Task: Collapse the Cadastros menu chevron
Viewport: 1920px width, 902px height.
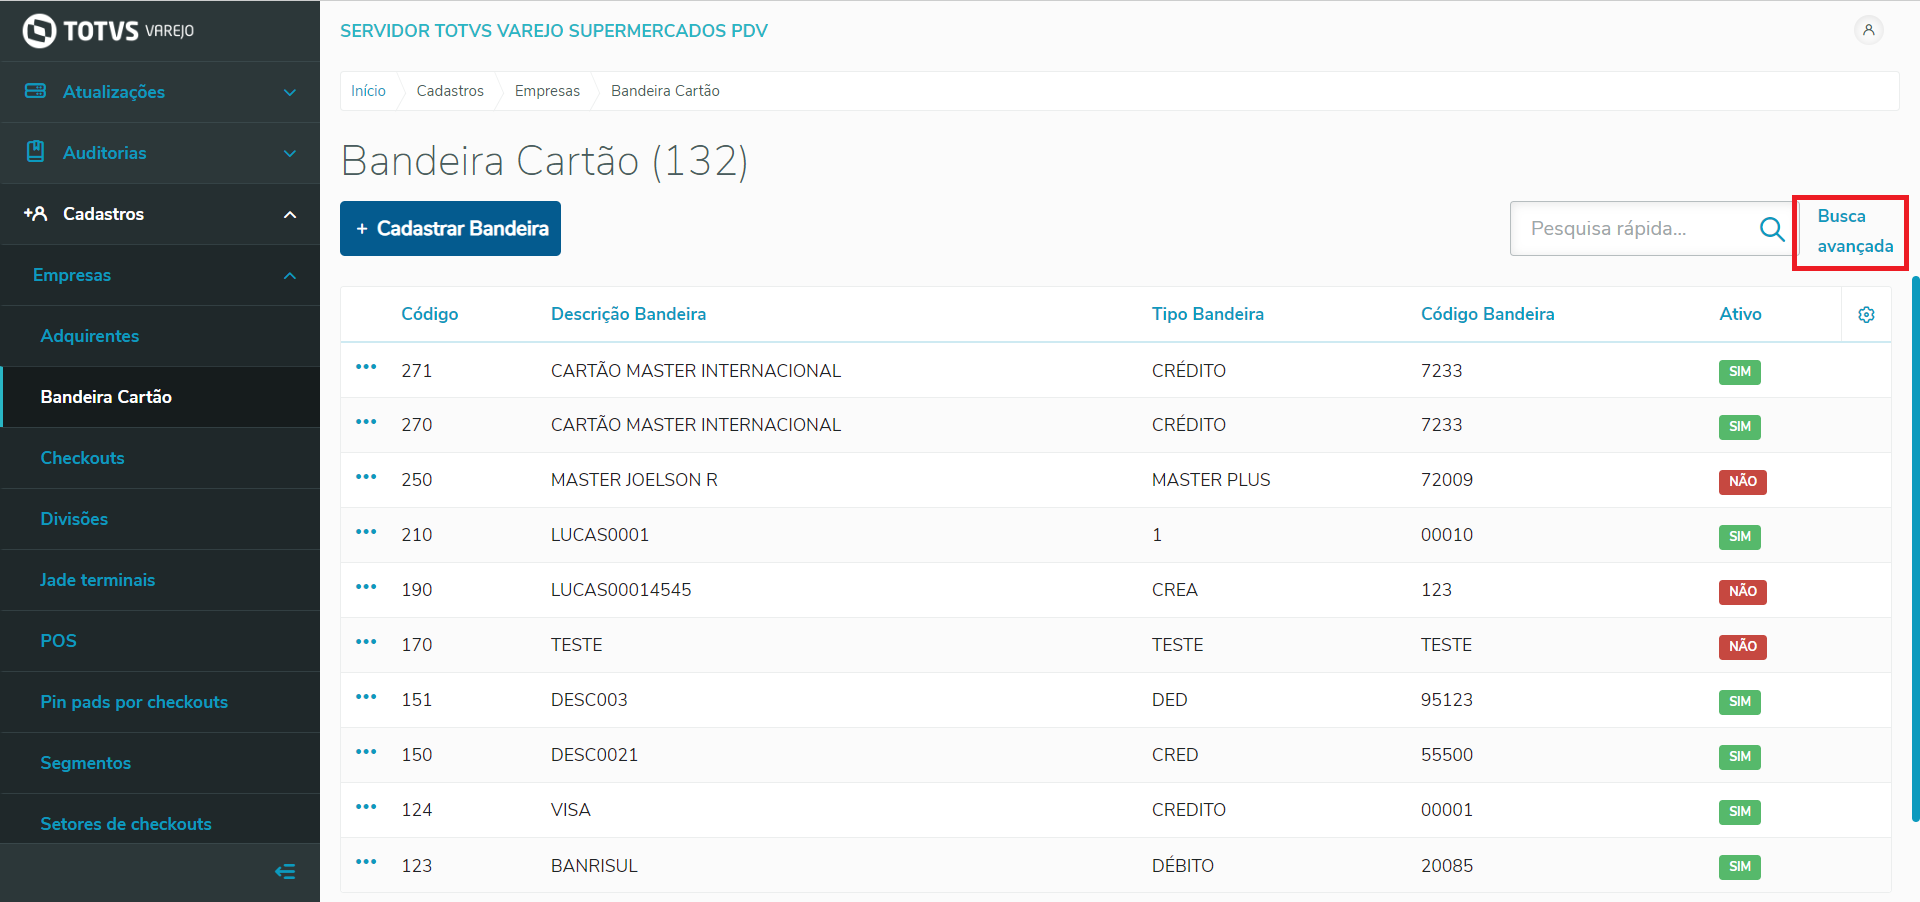Action: tap(290, 214)
